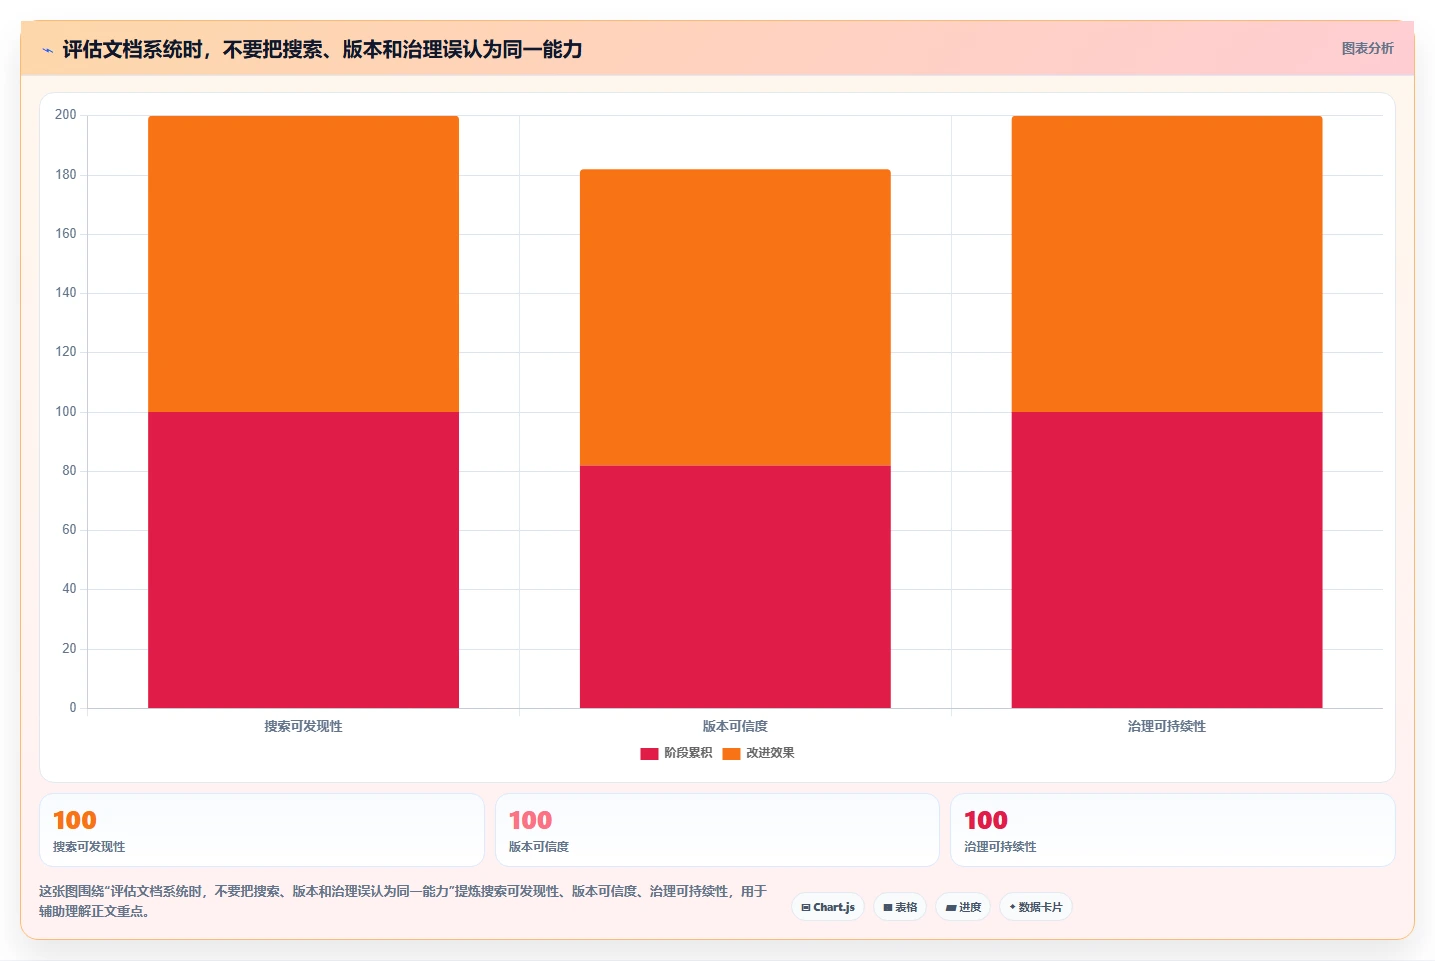Viewport: 1435px width, 961px height.
Task: Click the orange 100 value in 搜索可发现性 card
Action: click(x=75, y=820)
